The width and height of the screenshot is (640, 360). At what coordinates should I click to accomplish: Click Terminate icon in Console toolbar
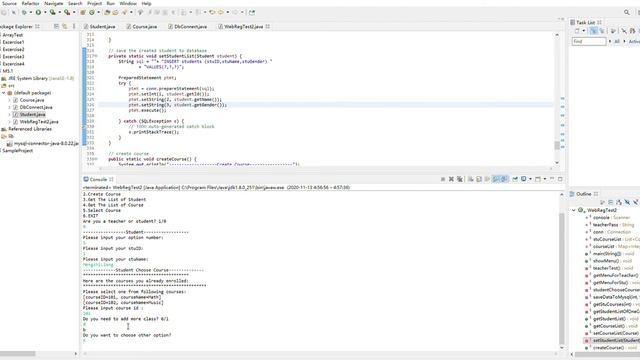point(443,179)
